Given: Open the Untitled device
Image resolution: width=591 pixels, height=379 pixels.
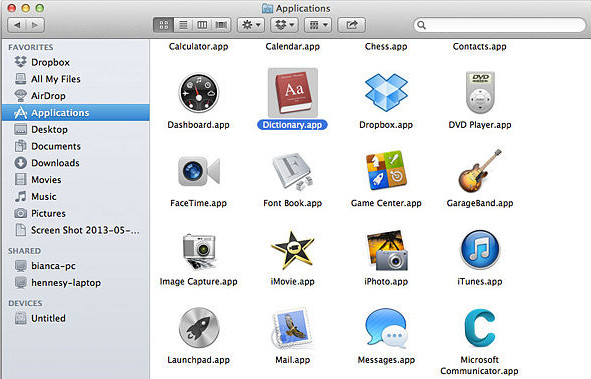Looking at the screenshot, I should (x=75, y=318).
